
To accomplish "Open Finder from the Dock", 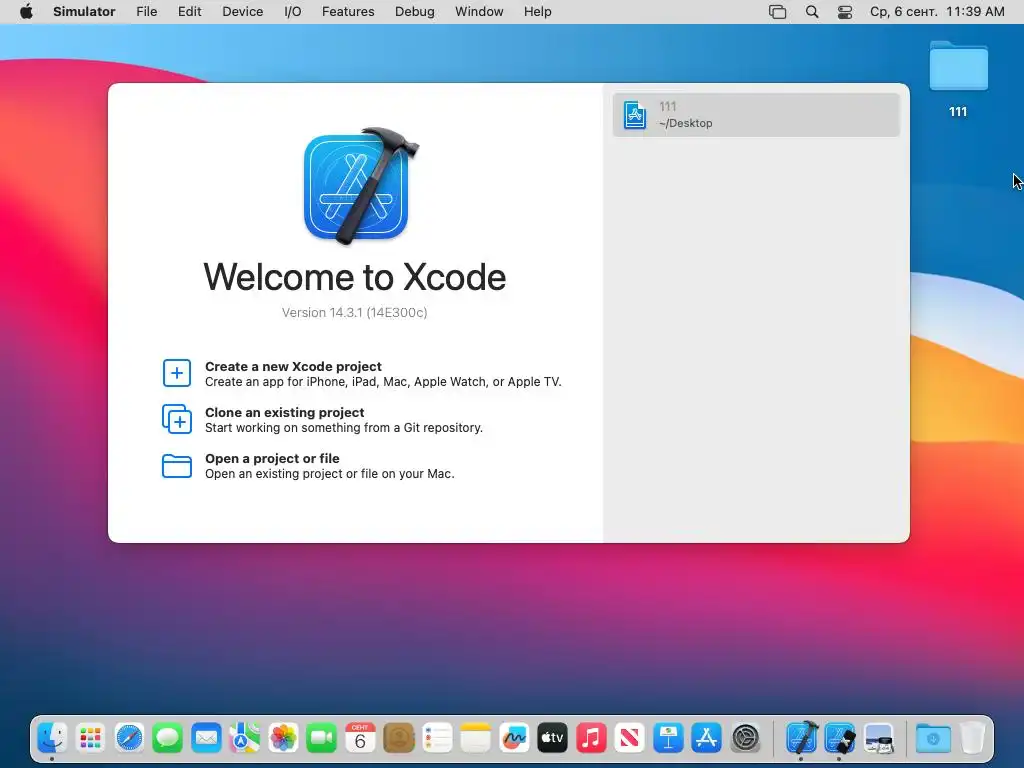I will [x=52, y=739].
